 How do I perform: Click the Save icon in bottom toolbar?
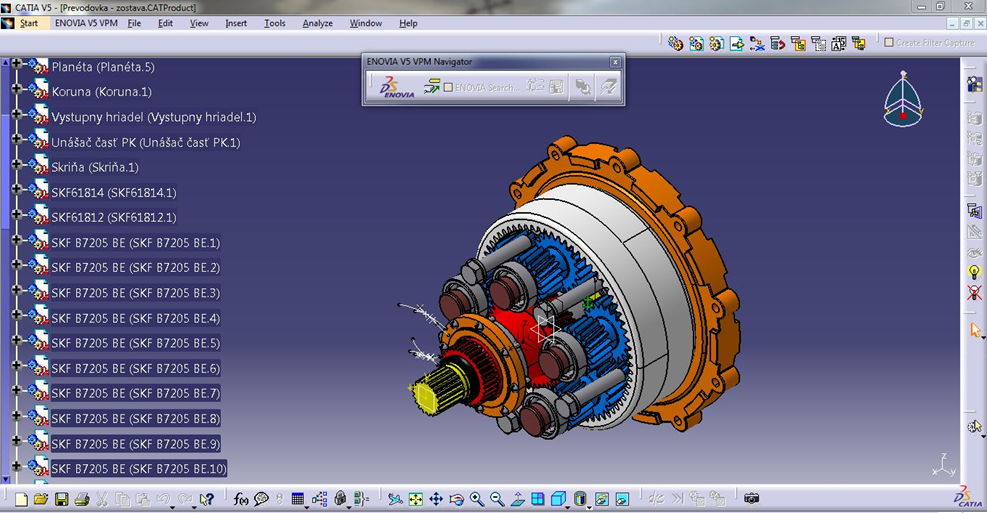61,499
